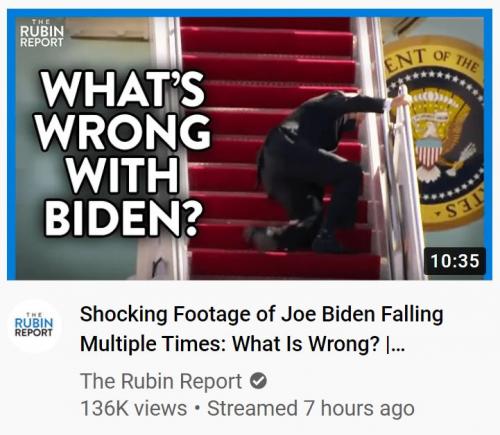Screen dimensions: 500x435
Task: Visit The Rubin Report channel name link
Action: (x=161, y=381)
